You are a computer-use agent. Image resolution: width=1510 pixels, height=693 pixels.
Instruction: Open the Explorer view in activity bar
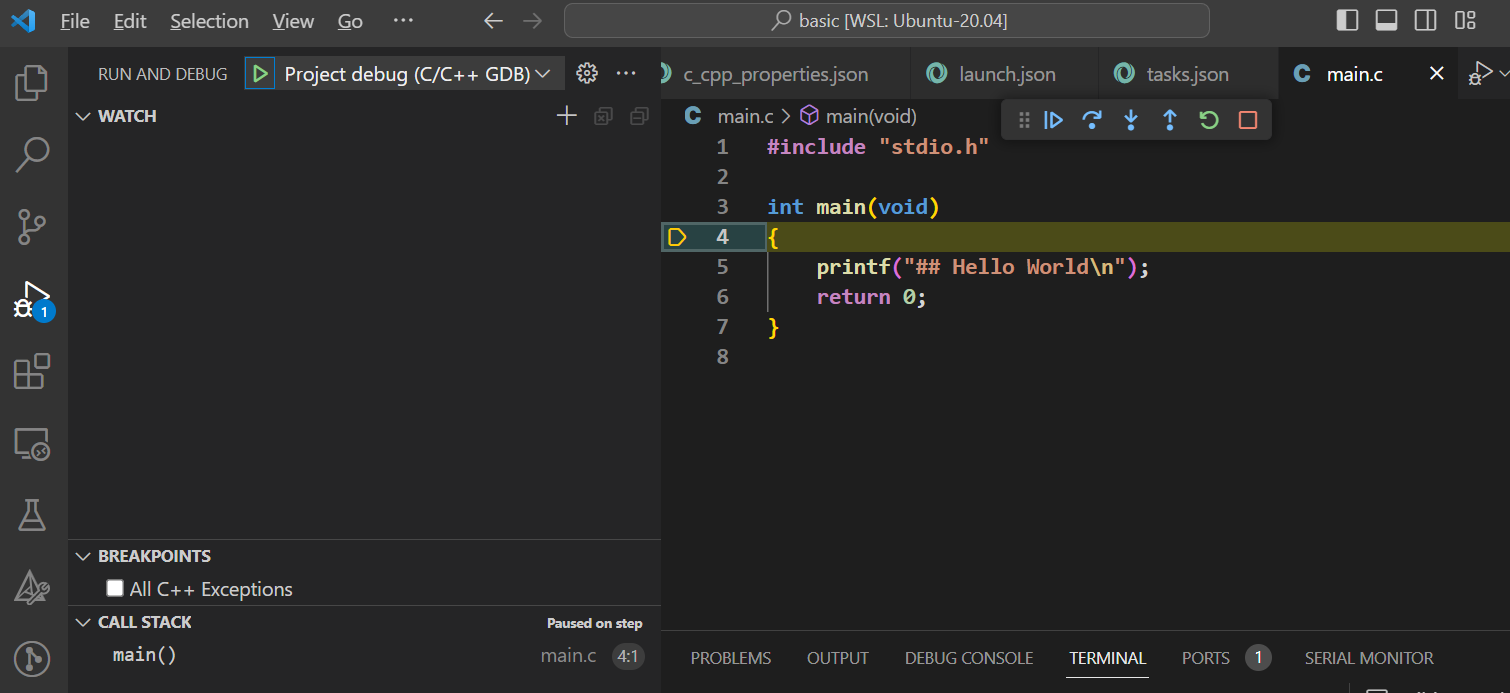(x=33, y=83)
